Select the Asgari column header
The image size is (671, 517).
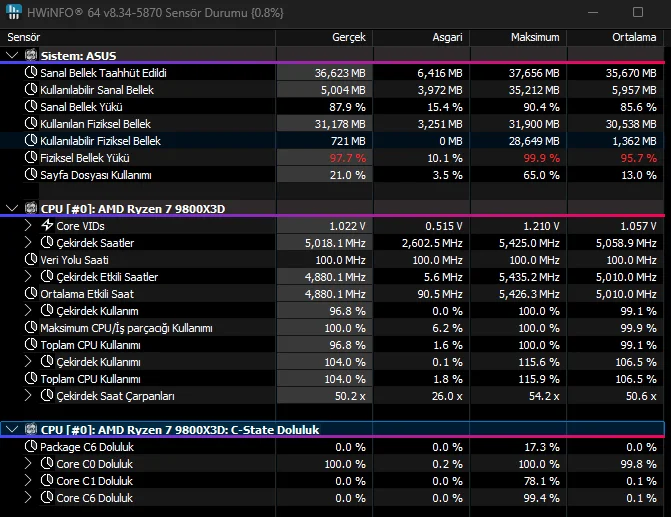(444, 37)
